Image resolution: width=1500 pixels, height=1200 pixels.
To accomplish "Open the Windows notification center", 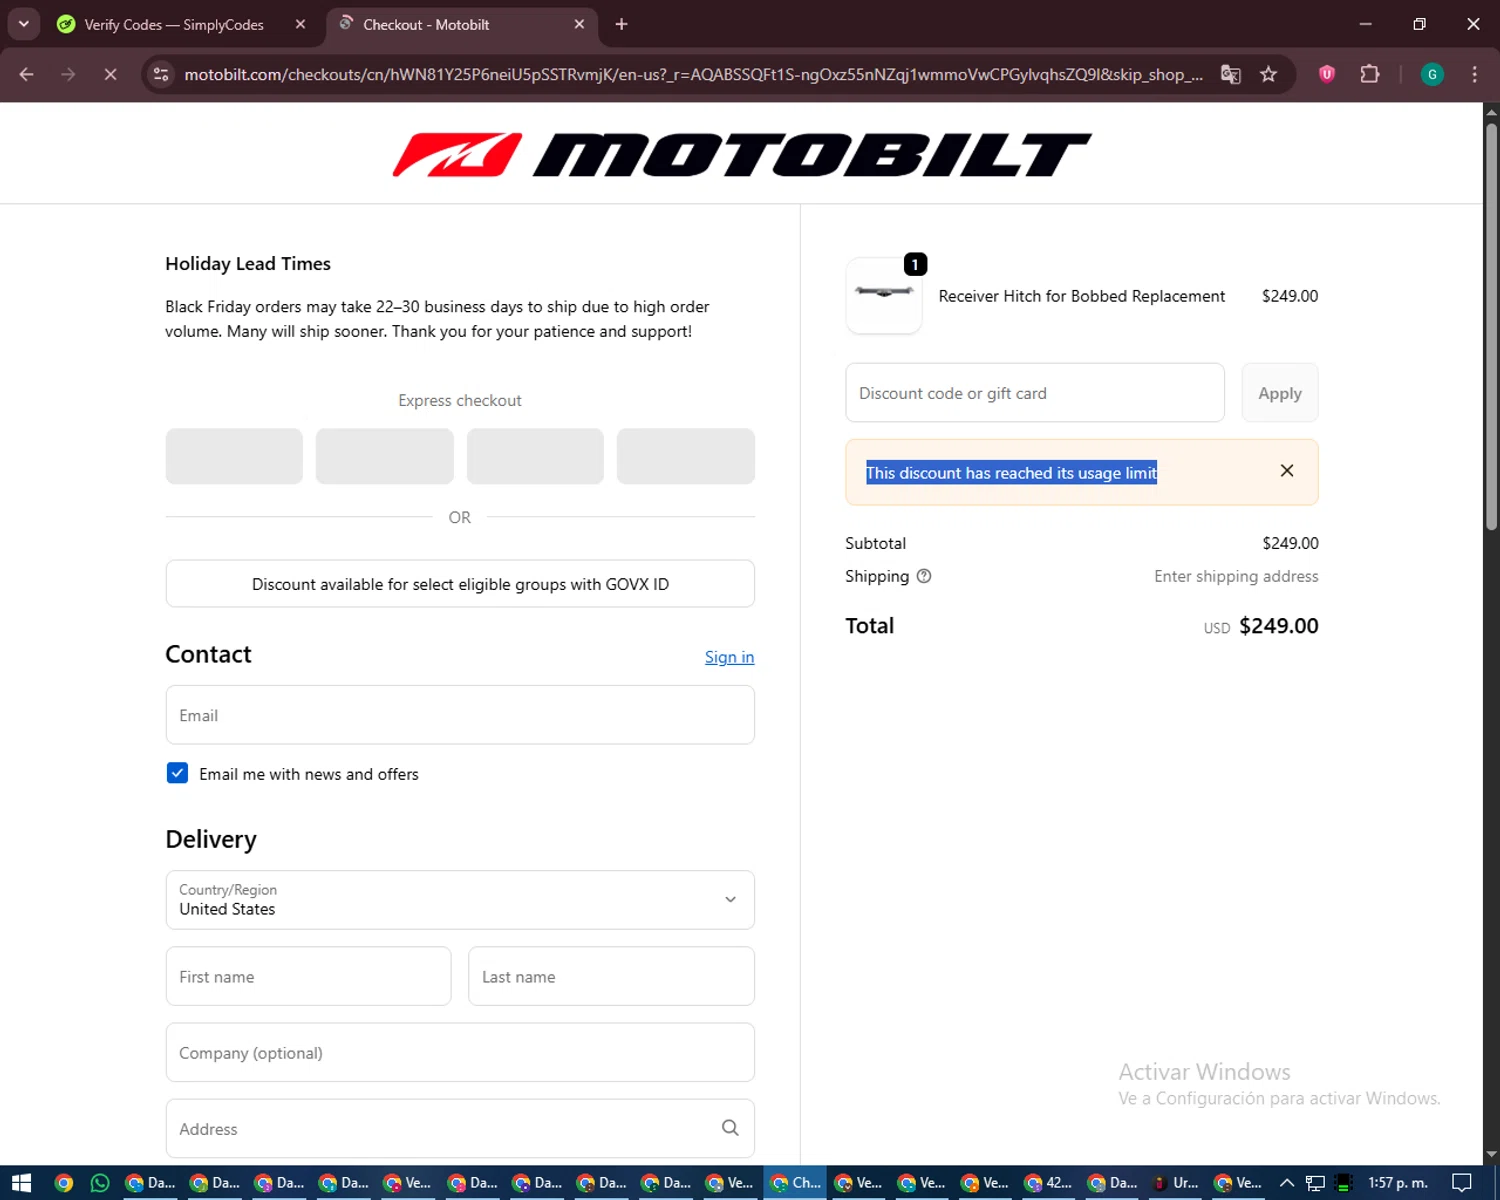I will (1462, 1183).
